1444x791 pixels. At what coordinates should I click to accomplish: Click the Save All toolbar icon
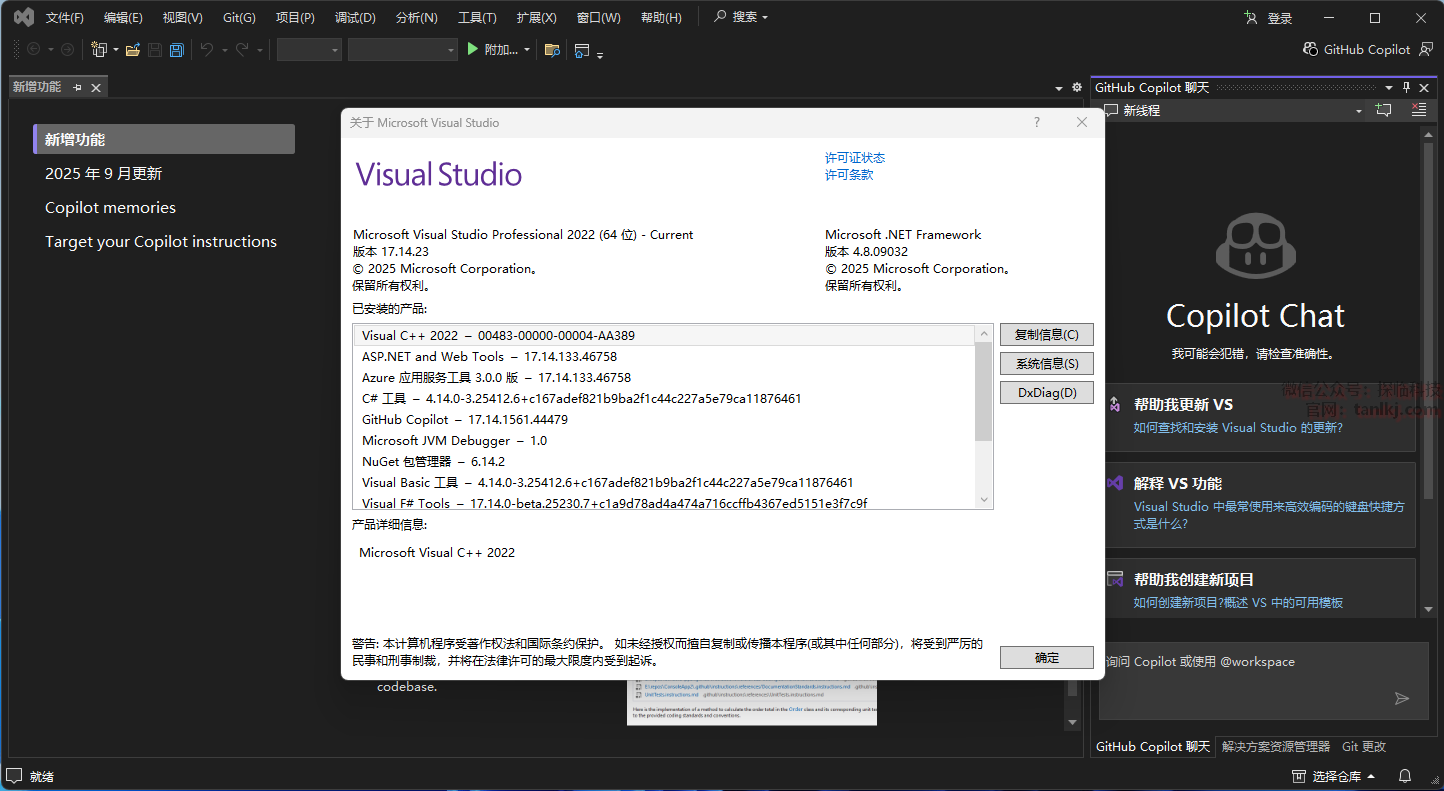pos(177,50)
